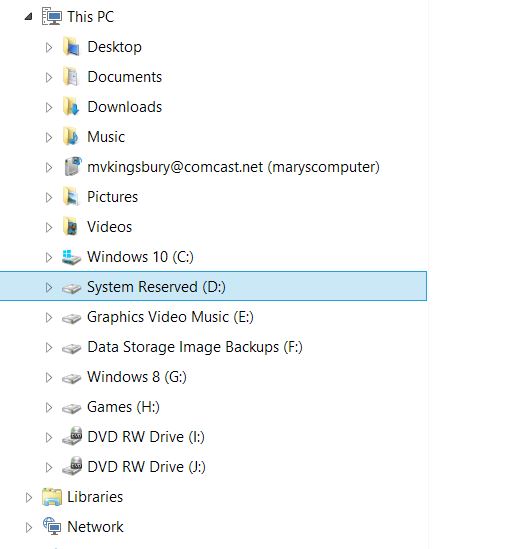Click the Network computer icon
The height and width of the screenshot is (549, 509).
click(x=52, y=527)
